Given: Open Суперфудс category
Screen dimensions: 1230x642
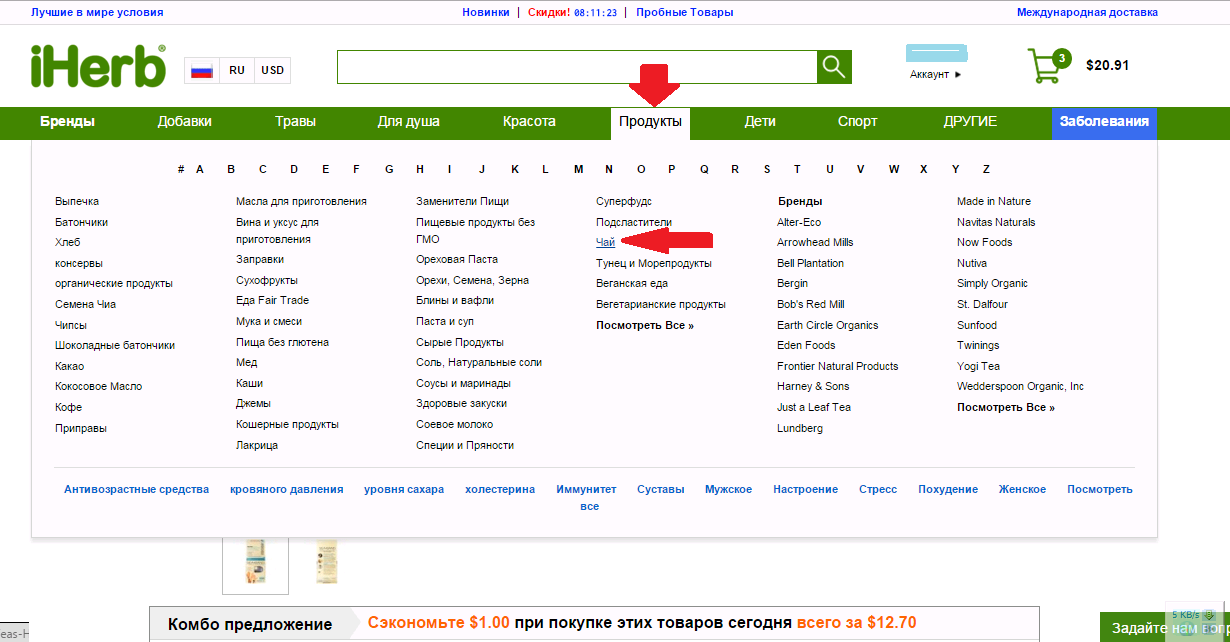Looking at the screenshot, I should [624, 201].
